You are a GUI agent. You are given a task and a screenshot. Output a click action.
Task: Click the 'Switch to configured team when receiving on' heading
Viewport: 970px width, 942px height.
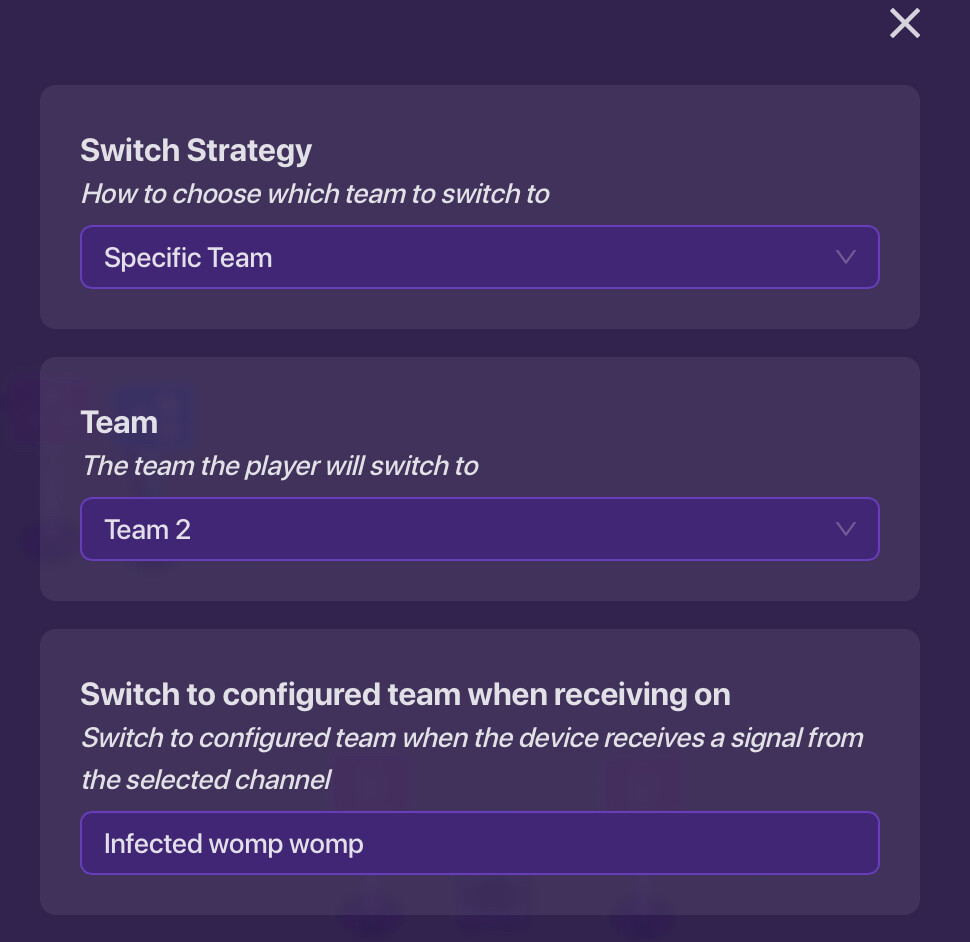(x=405, y=694)
